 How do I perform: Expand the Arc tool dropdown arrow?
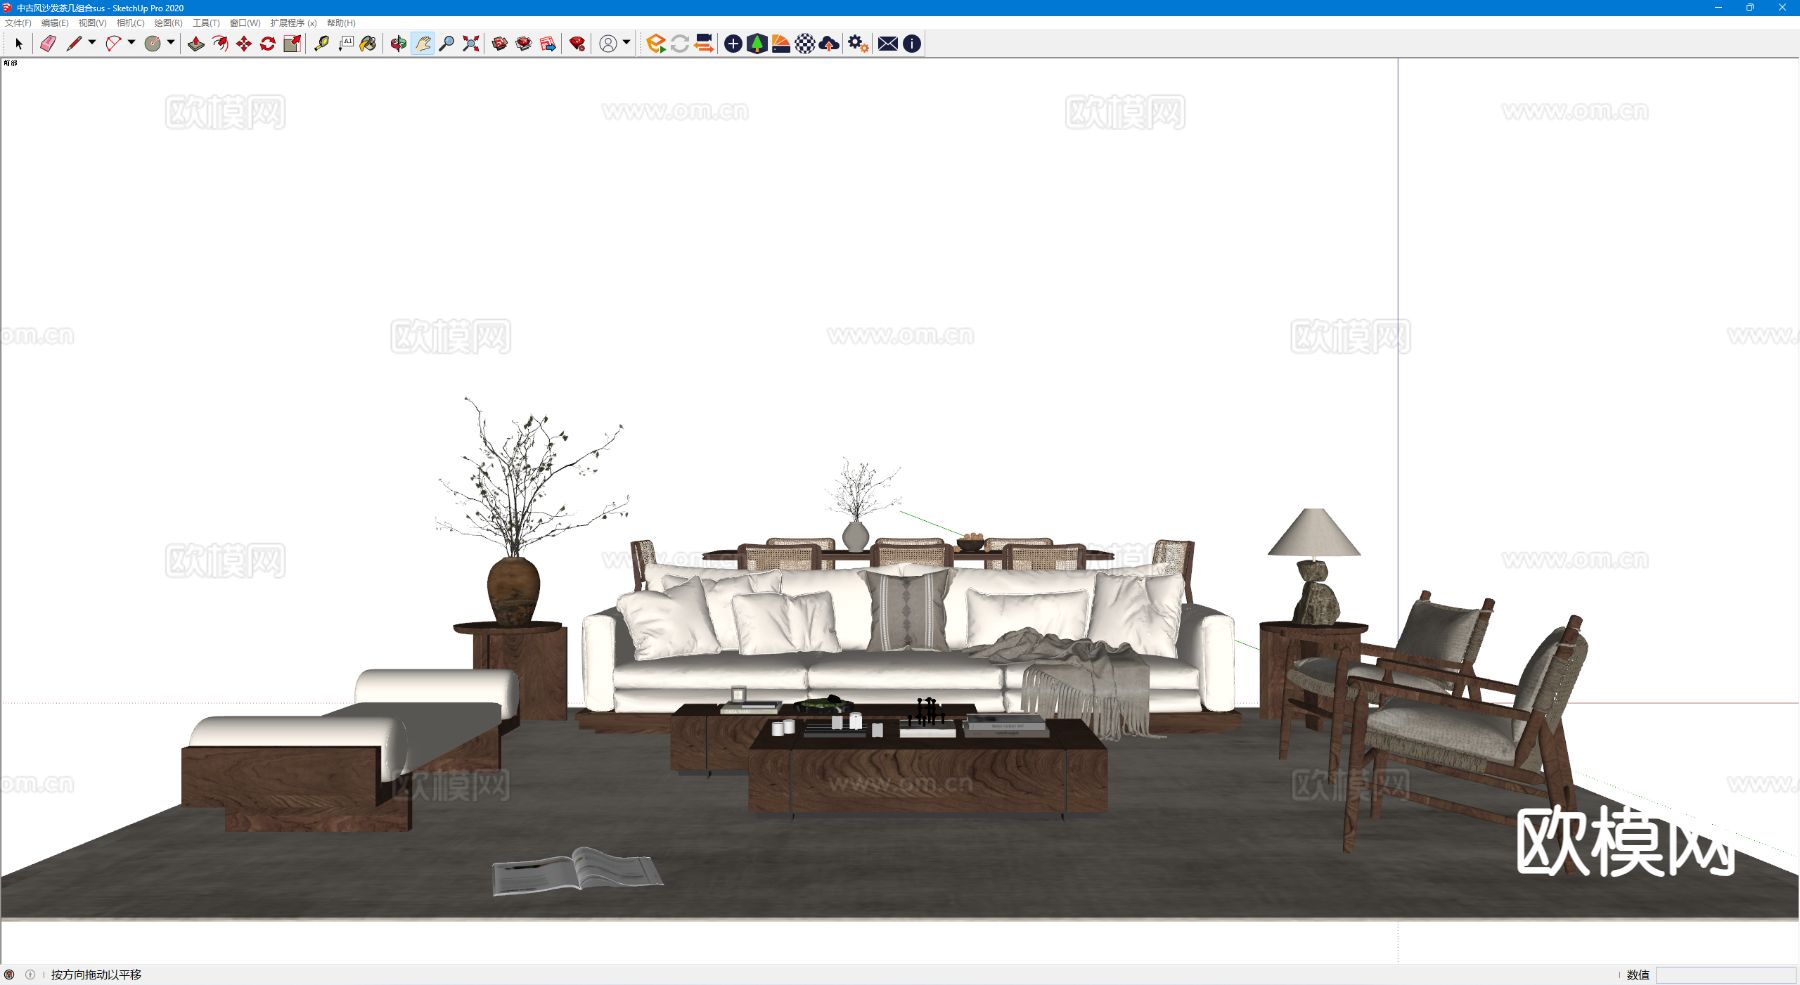[131, 43]
